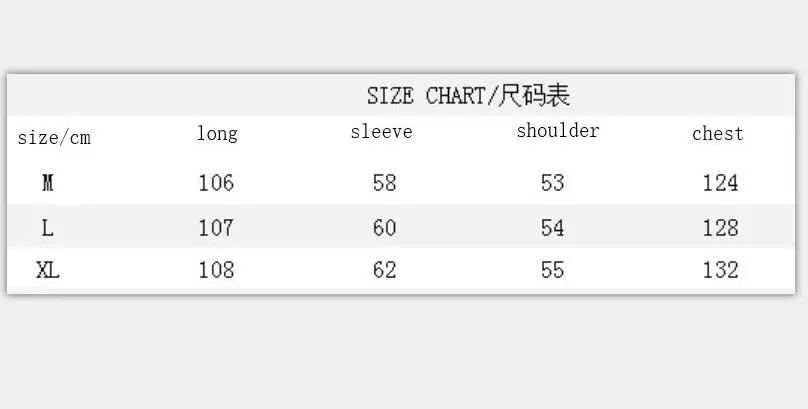Click sleeve value 60
Viewport: 808px width, 409px height.
(385, 228)
